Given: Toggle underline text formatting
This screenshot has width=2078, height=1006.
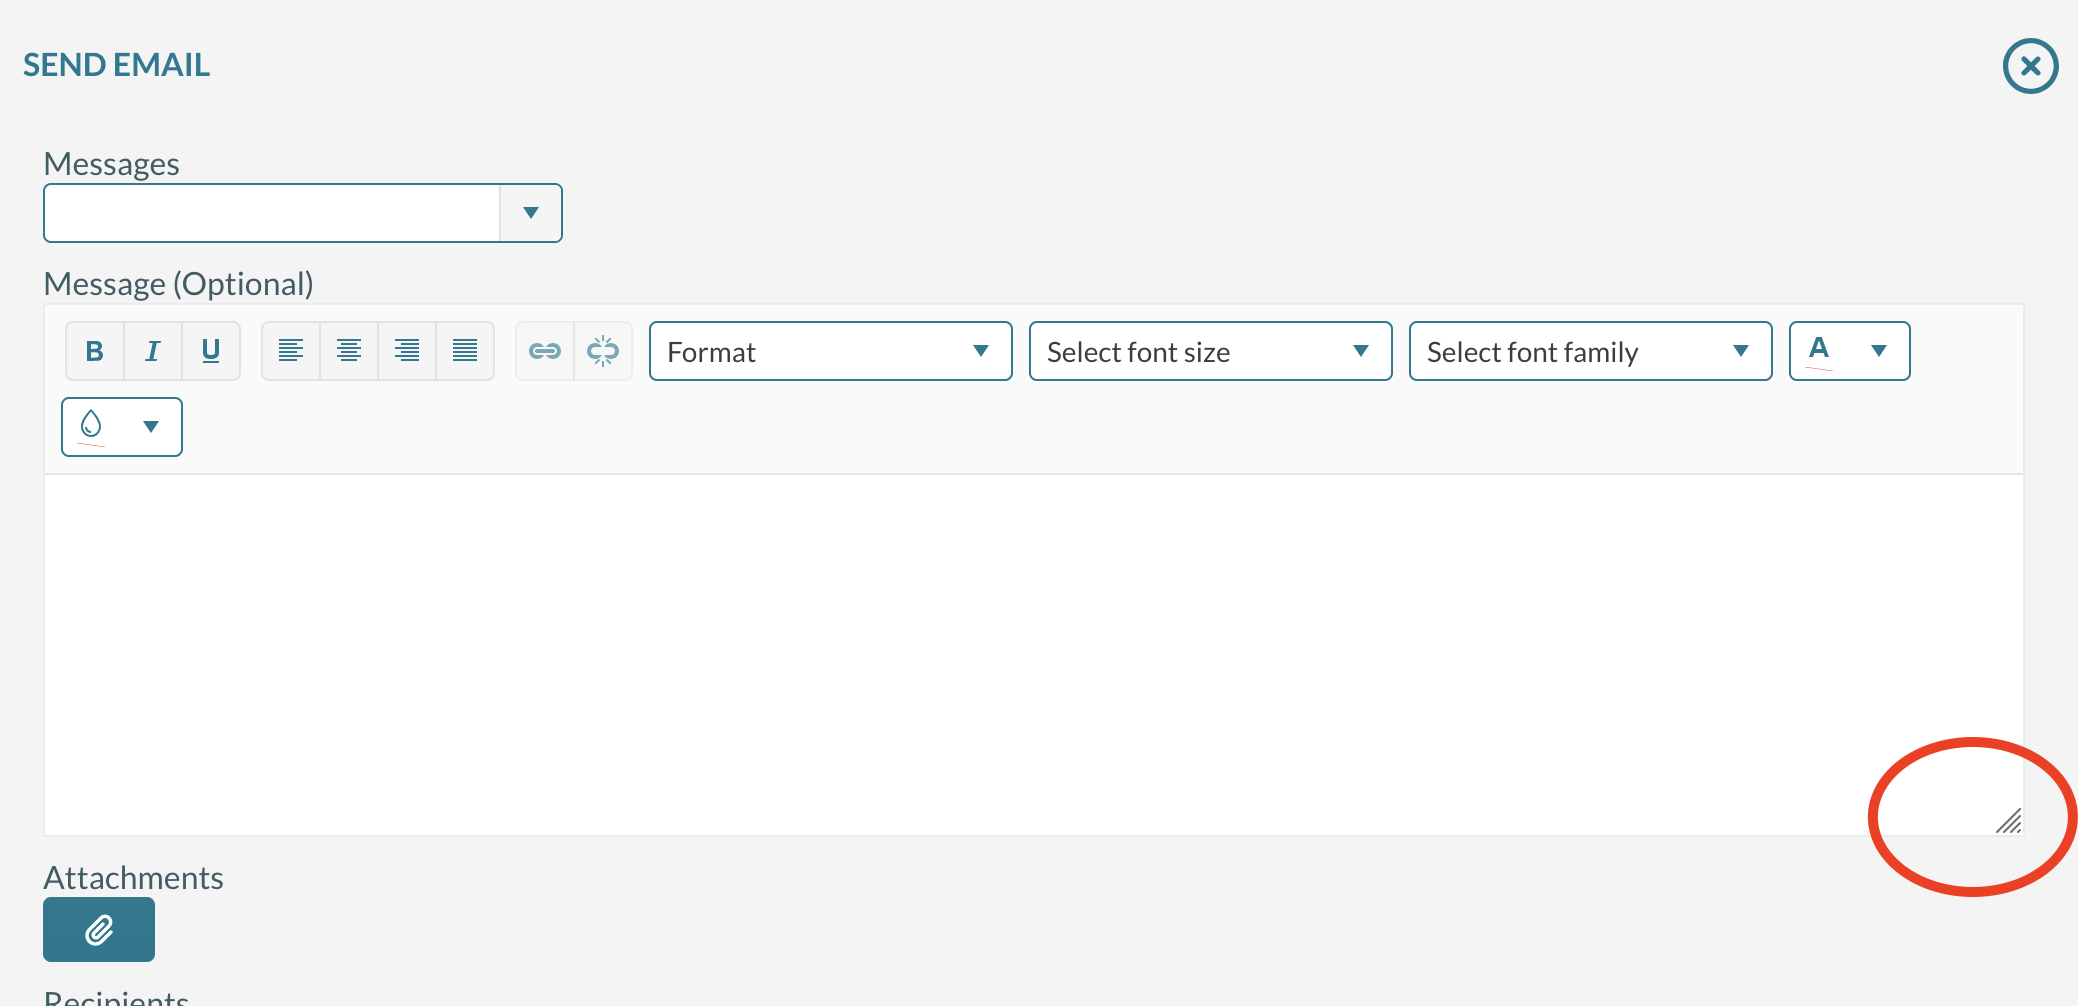Looking at the screenshot, I should [x=211, y=351].
